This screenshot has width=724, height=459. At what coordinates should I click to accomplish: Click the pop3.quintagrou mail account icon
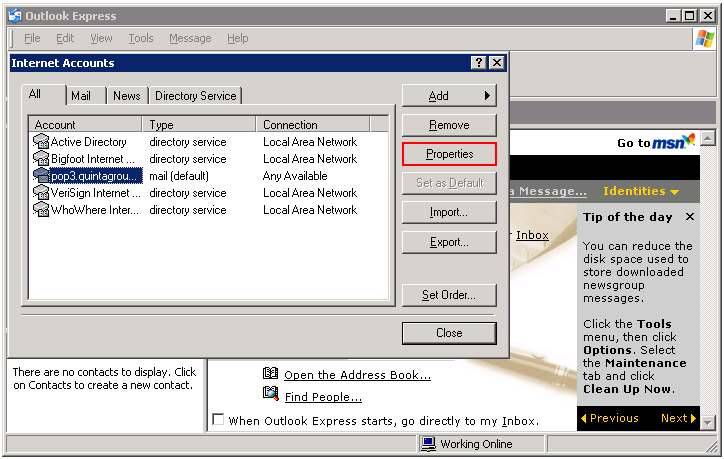[x=41, y=175]
